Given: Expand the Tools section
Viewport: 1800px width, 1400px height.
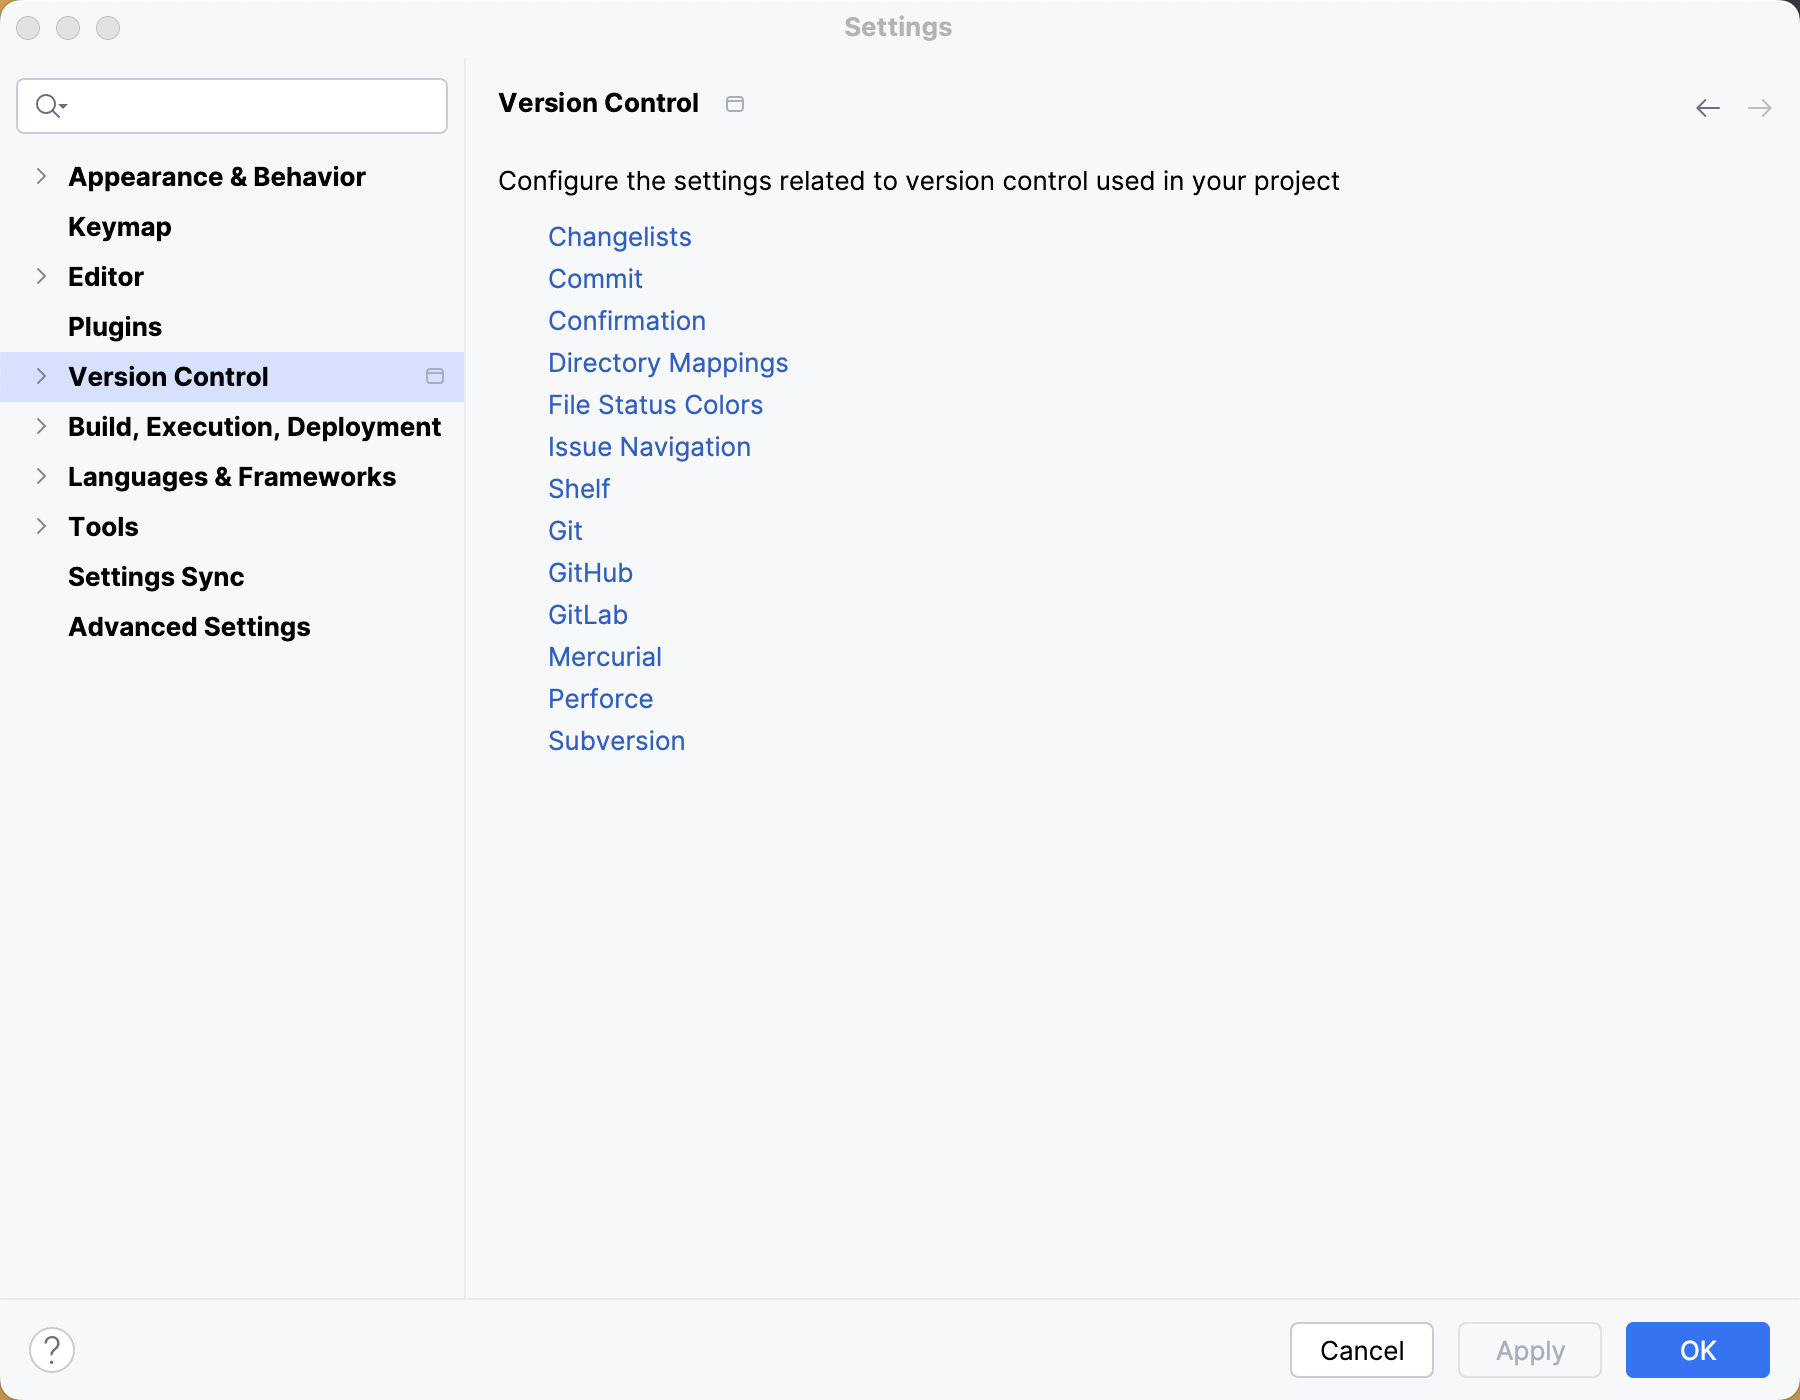Looking at the screenshot, I should (x=42, y=526).
